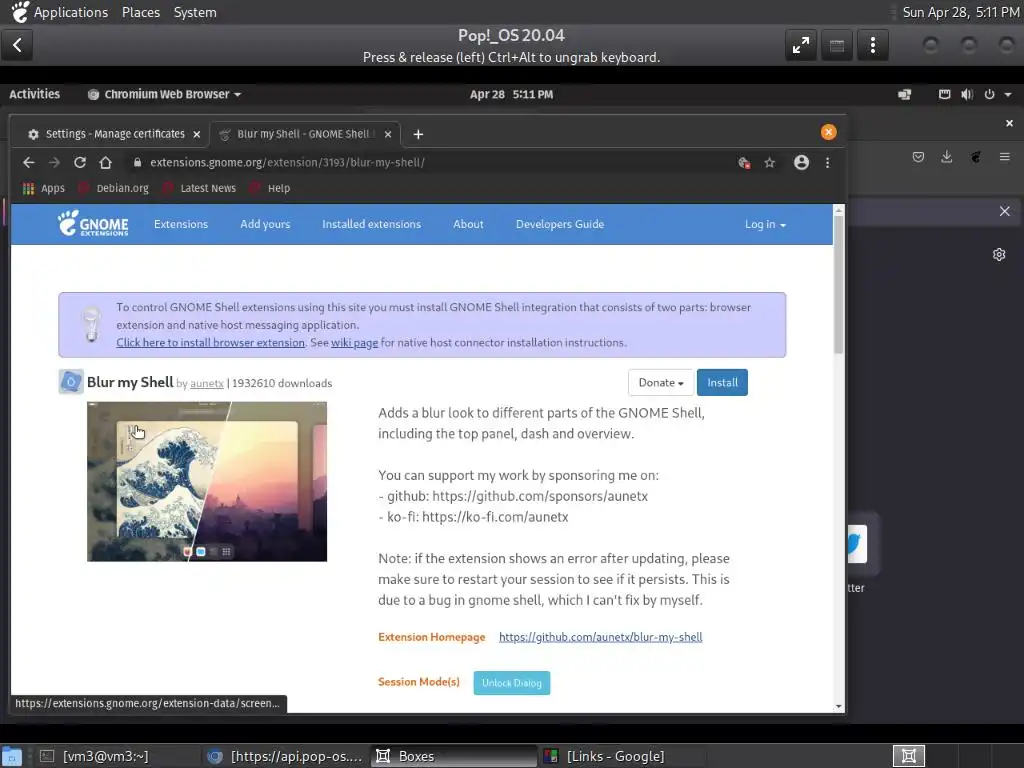Click the Unlock Dialog session mode badge
The image size is (1024, 768).
pyautogui.click(x=511, y=683)
